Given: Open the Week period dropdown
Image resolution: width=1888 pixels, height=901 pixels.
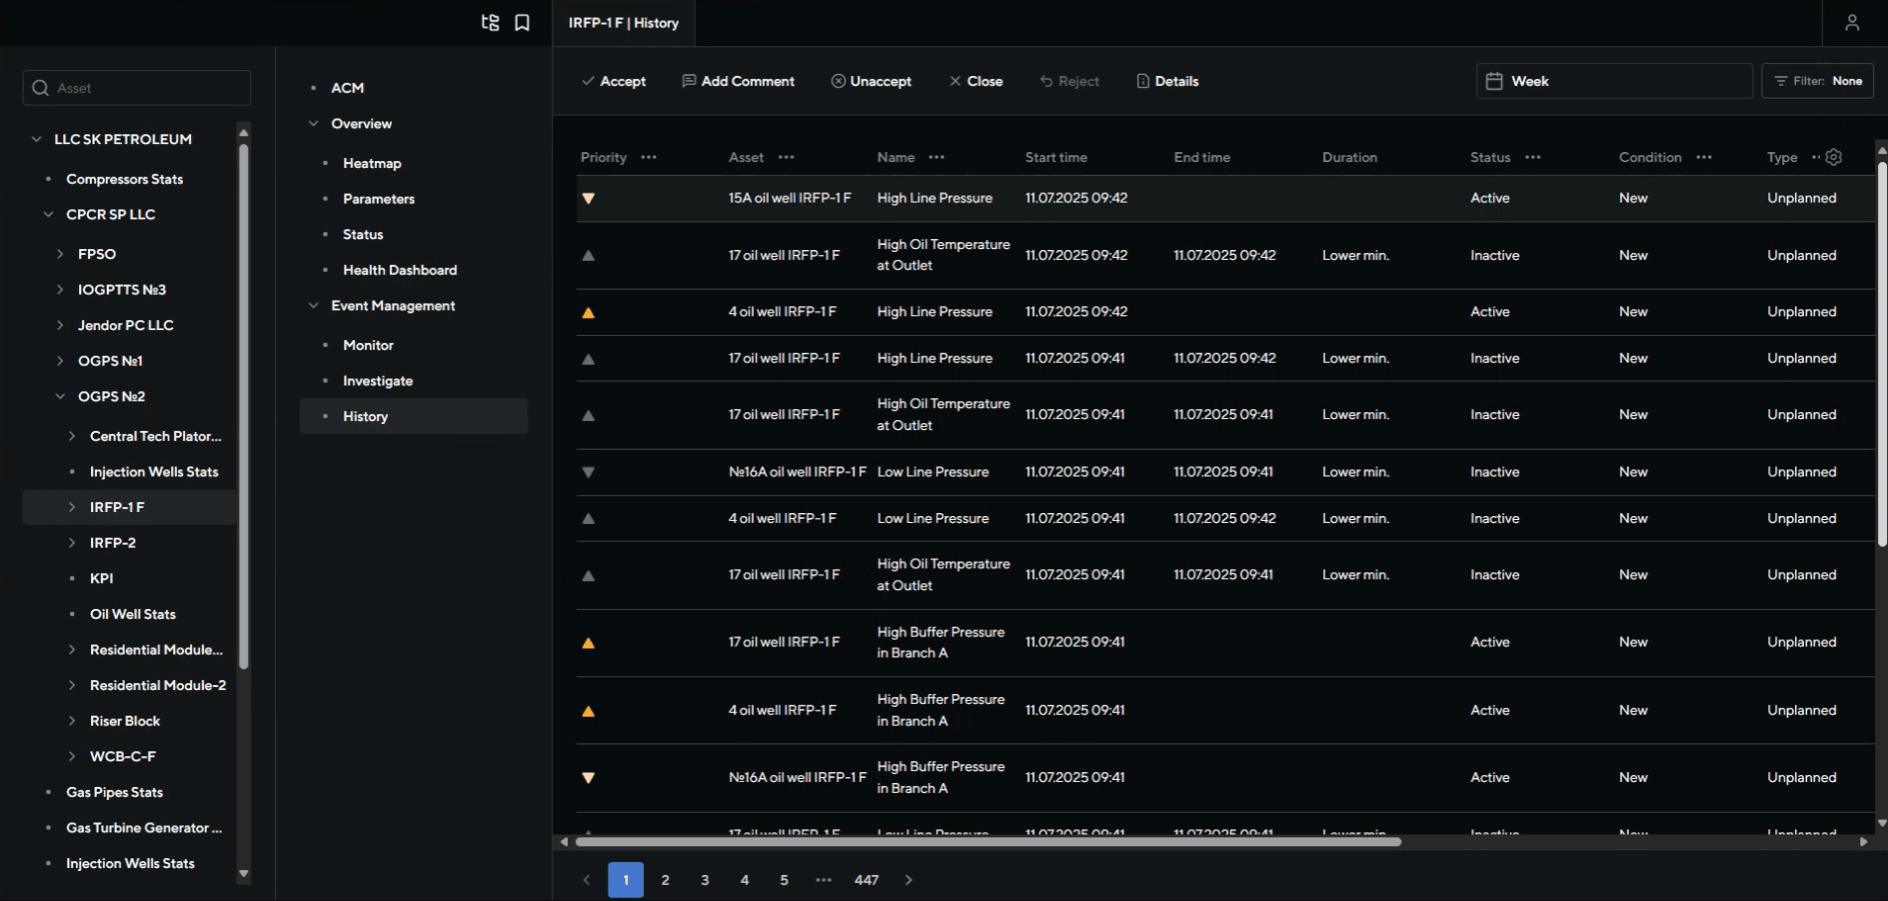Looking at the screenshot, I should (1614, 81).
